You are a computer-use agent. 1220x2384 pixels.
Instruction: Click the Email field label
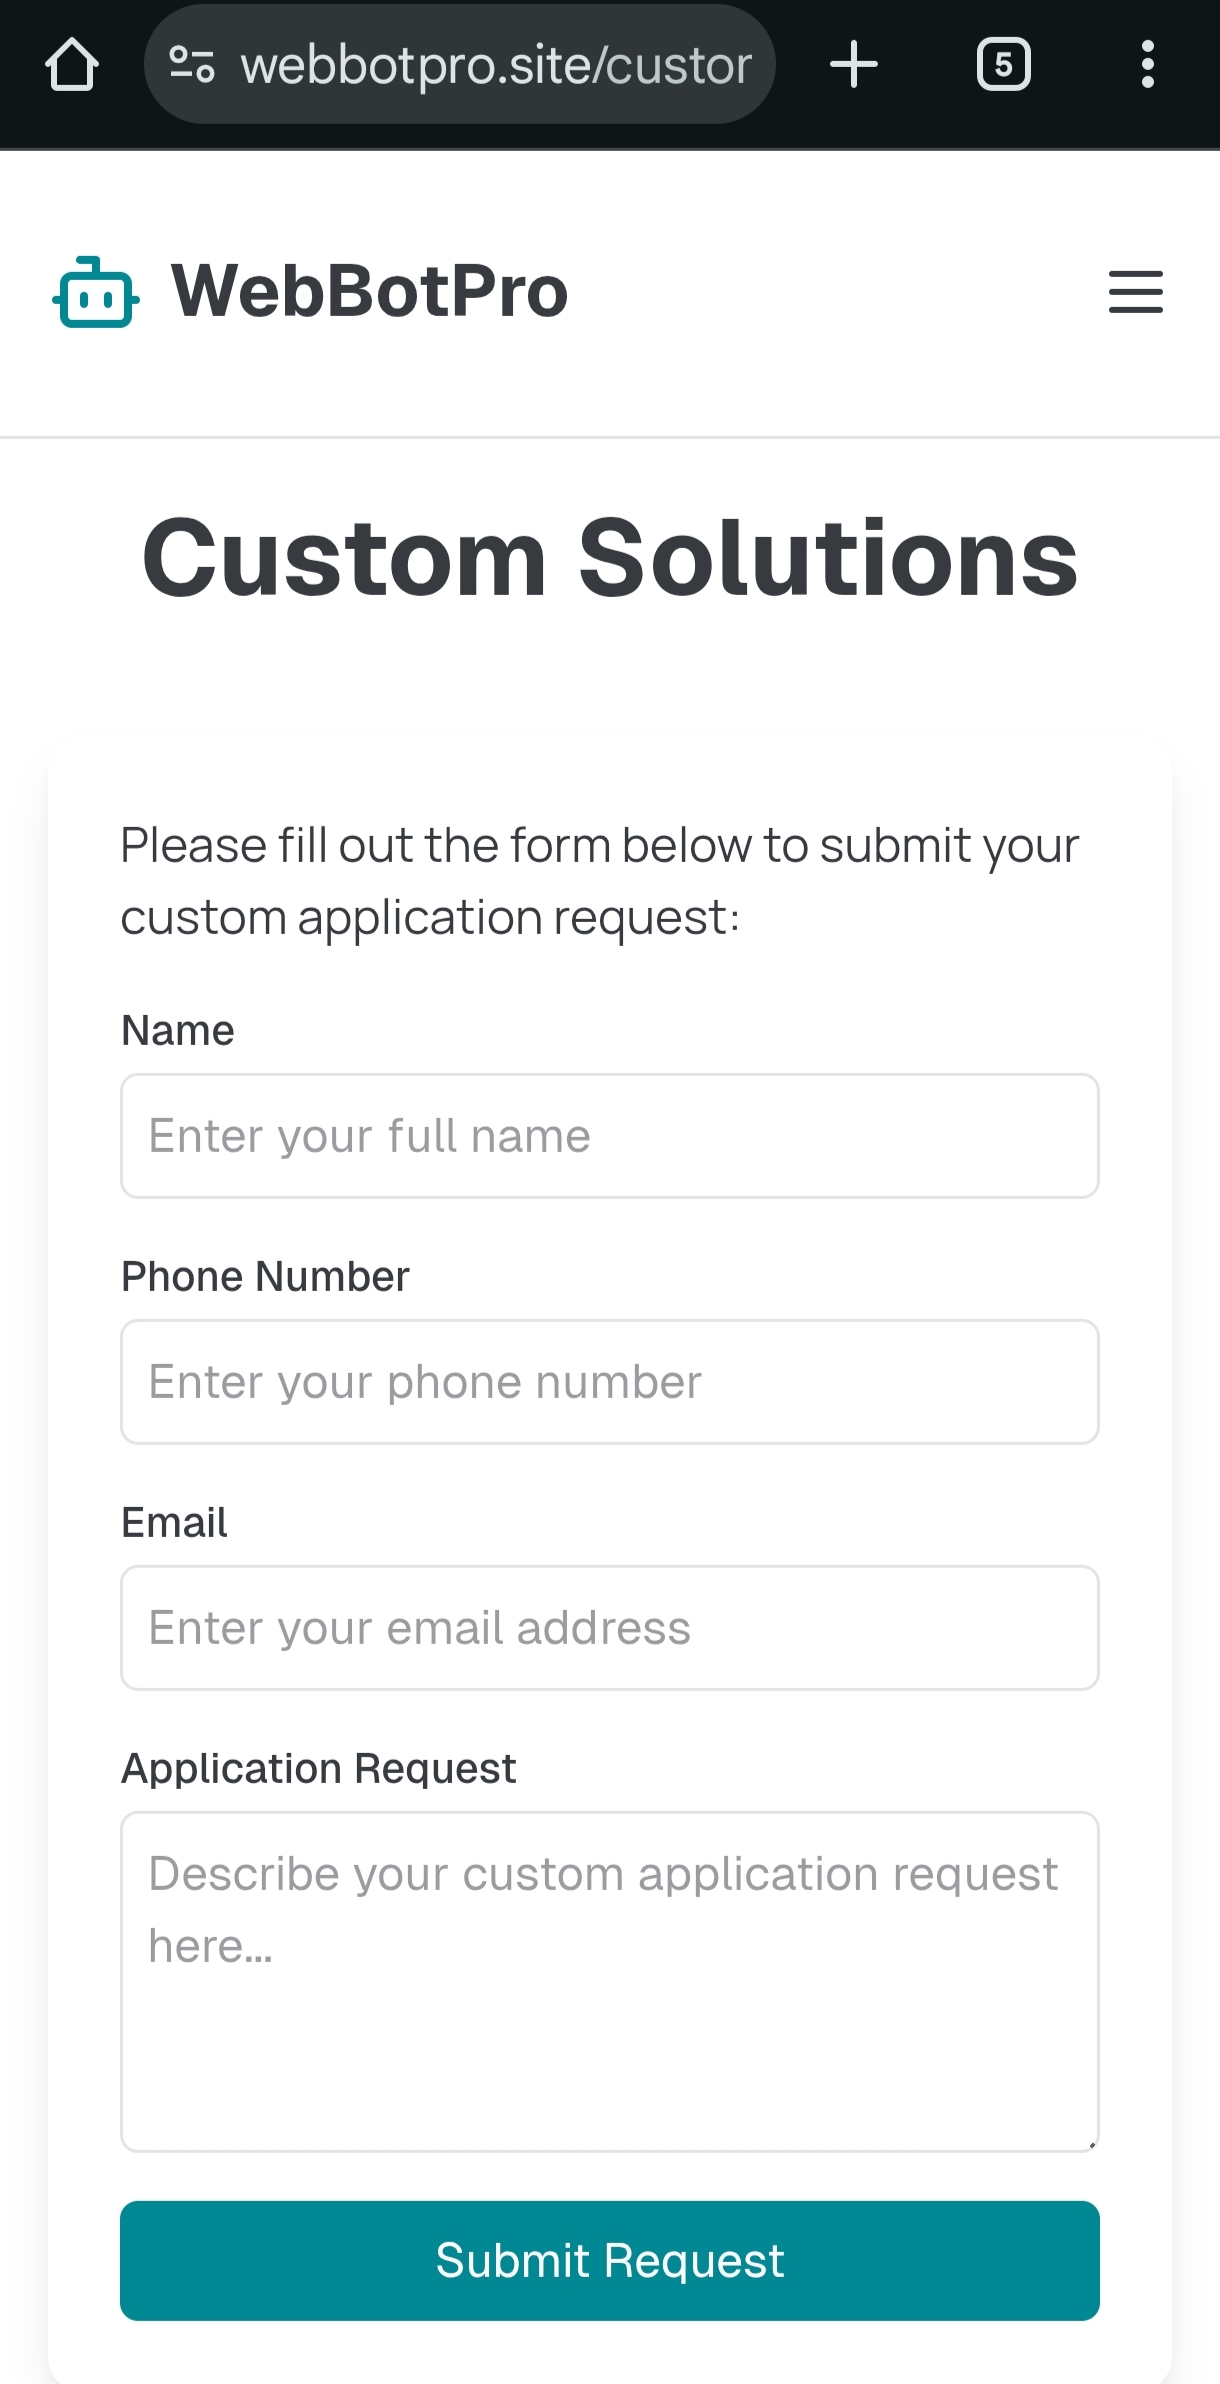(x=174, y=1522)
